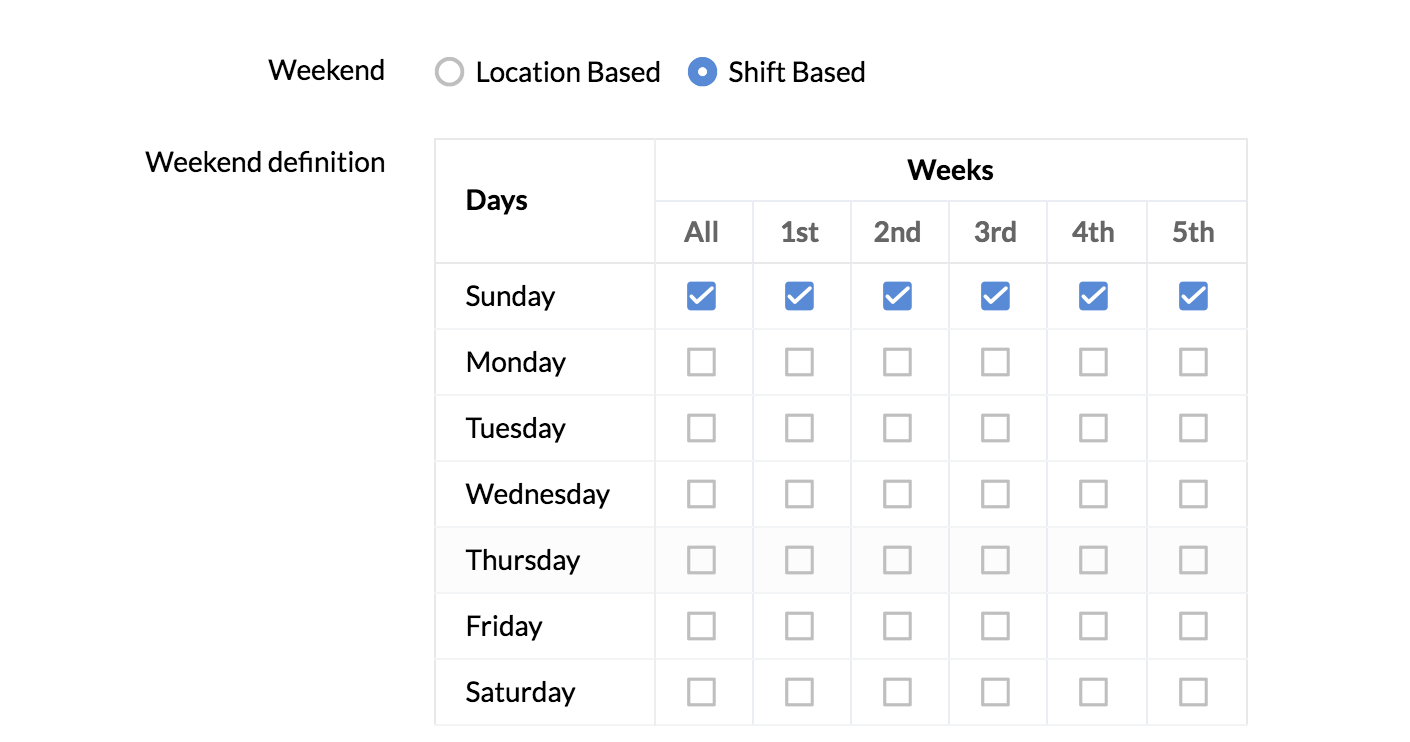Image resolution: width=1410 pixels, height=742 pixels.
Task: Select the Location Based weekend option
Action: (x=450, y=72)
